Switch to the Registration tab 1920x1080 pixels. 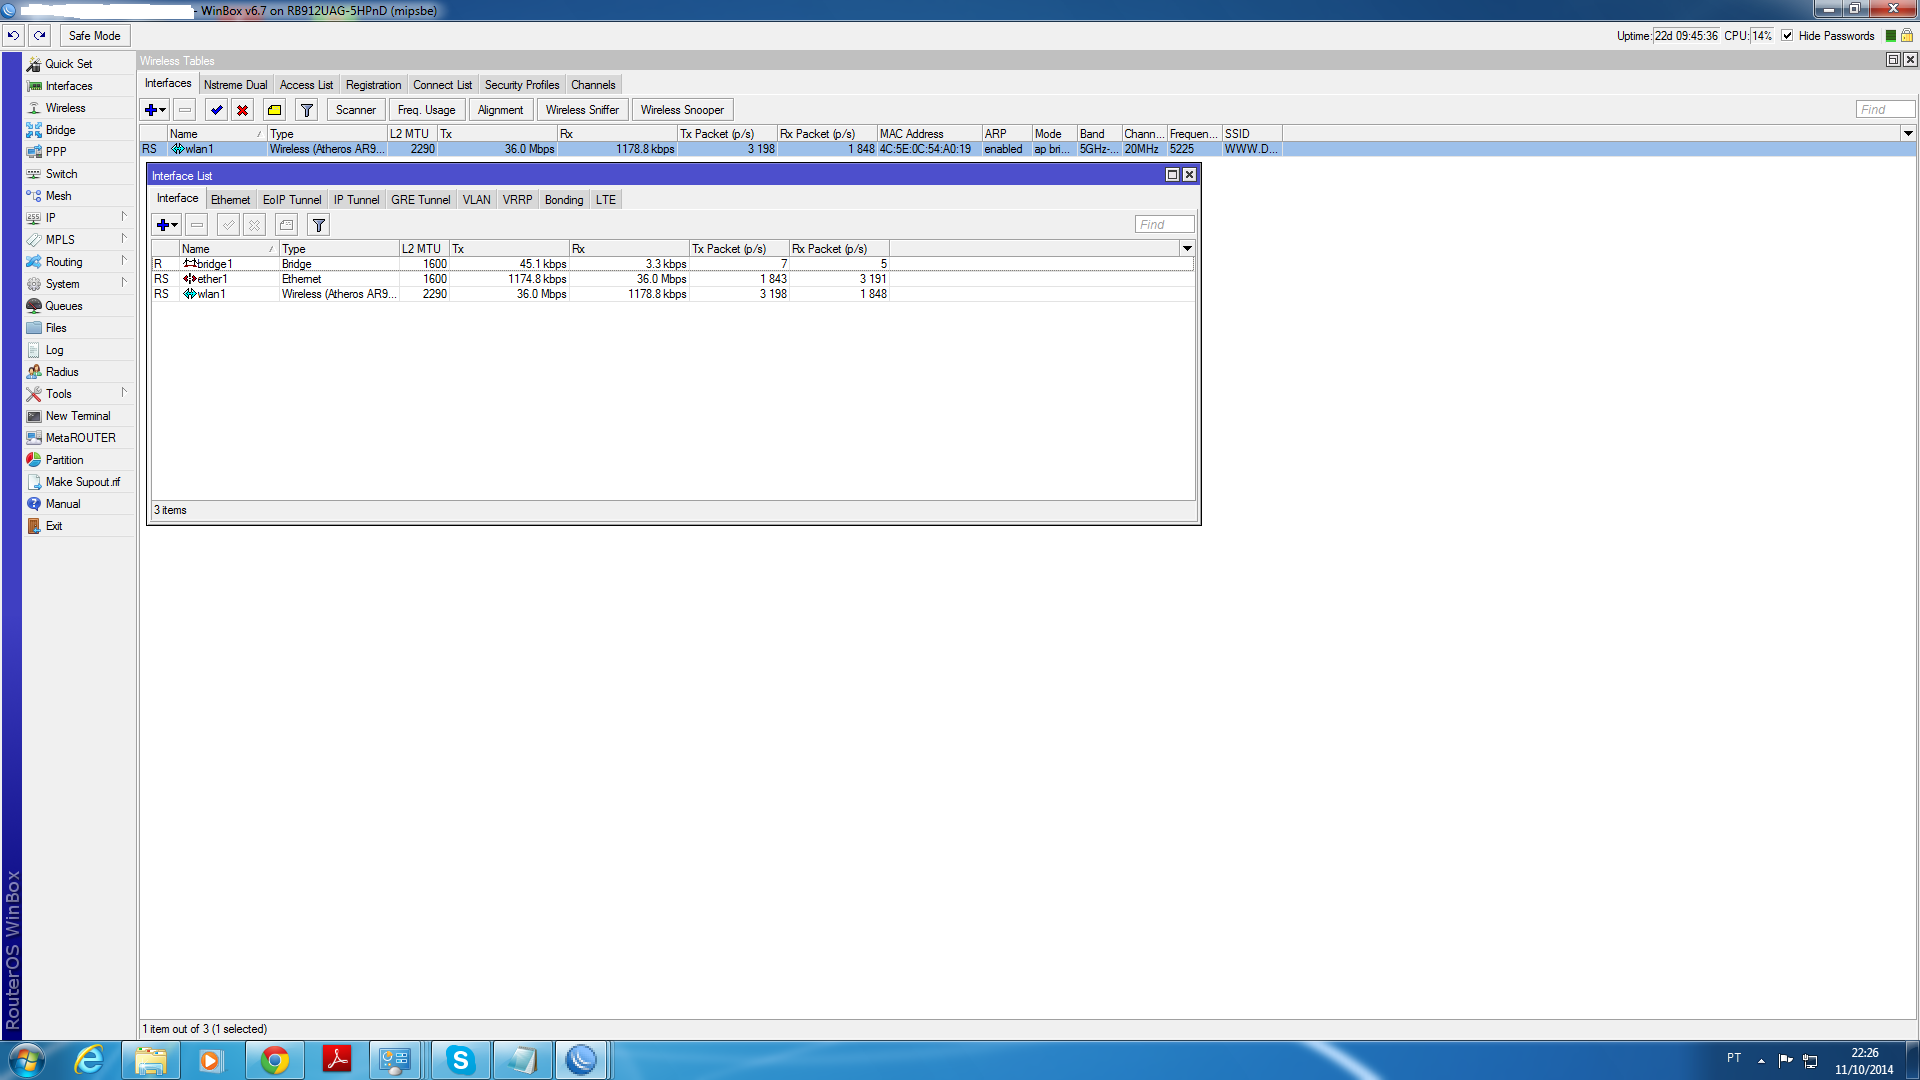point(373,83)
